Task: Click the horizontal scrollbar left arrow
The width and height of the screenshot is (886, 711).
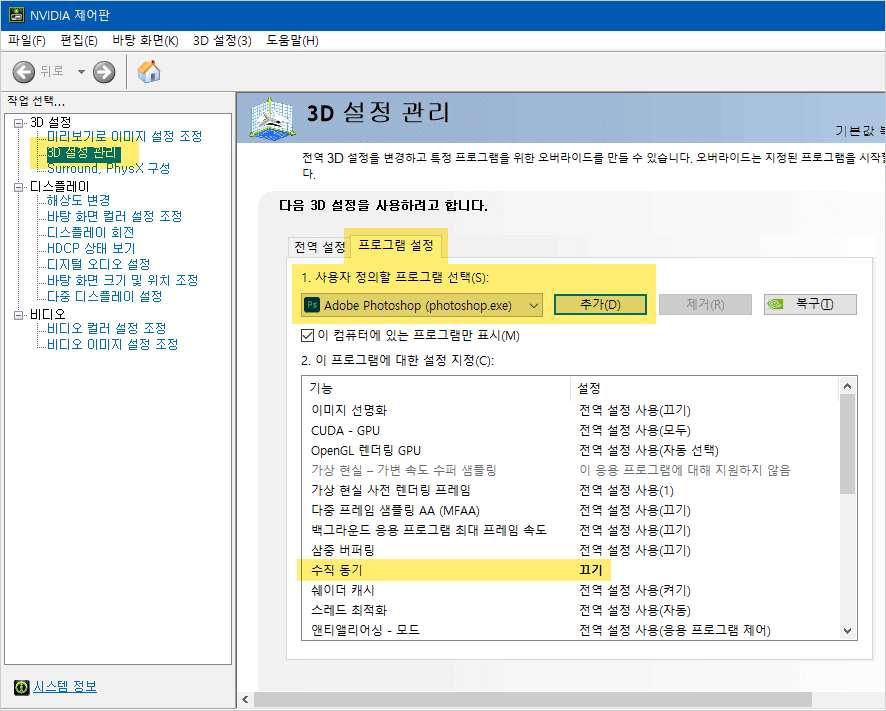Action: [245, 700]
